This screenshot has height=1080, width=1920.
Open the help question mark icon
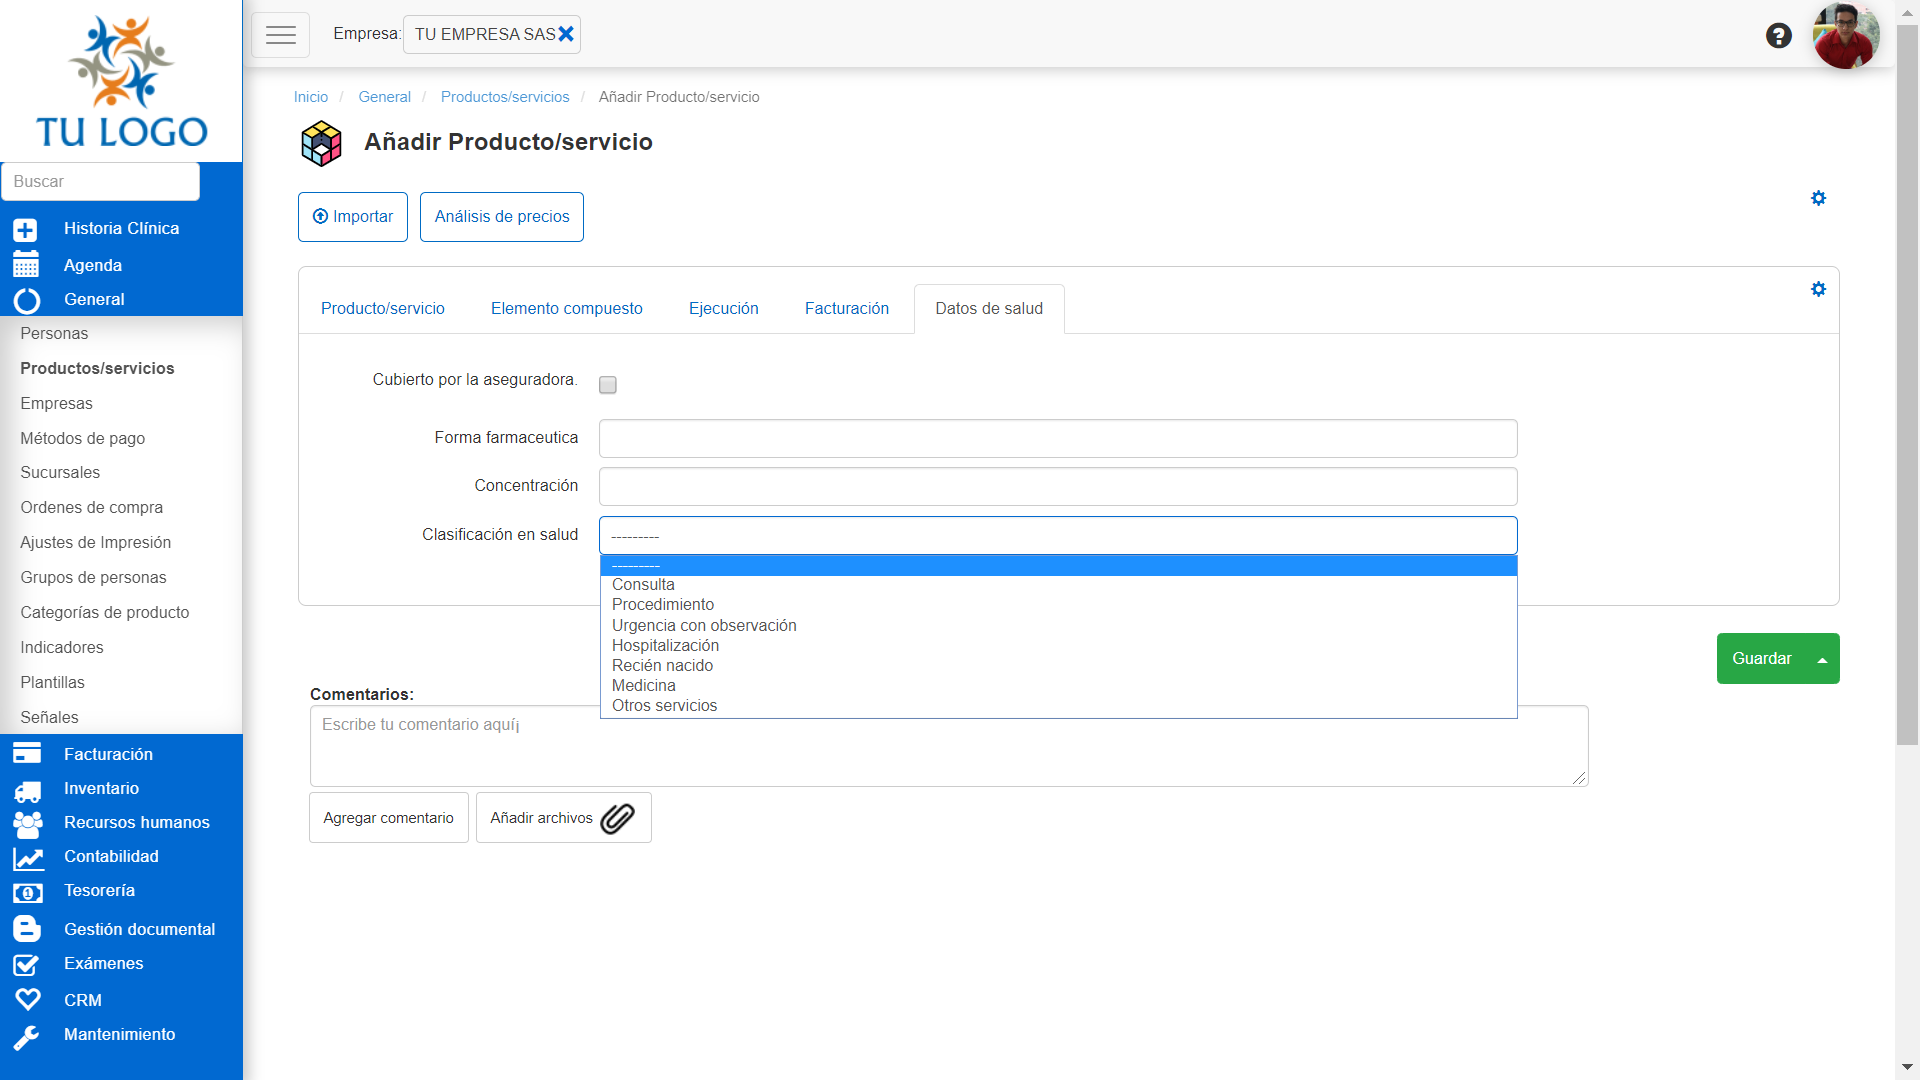[1778, 36]
